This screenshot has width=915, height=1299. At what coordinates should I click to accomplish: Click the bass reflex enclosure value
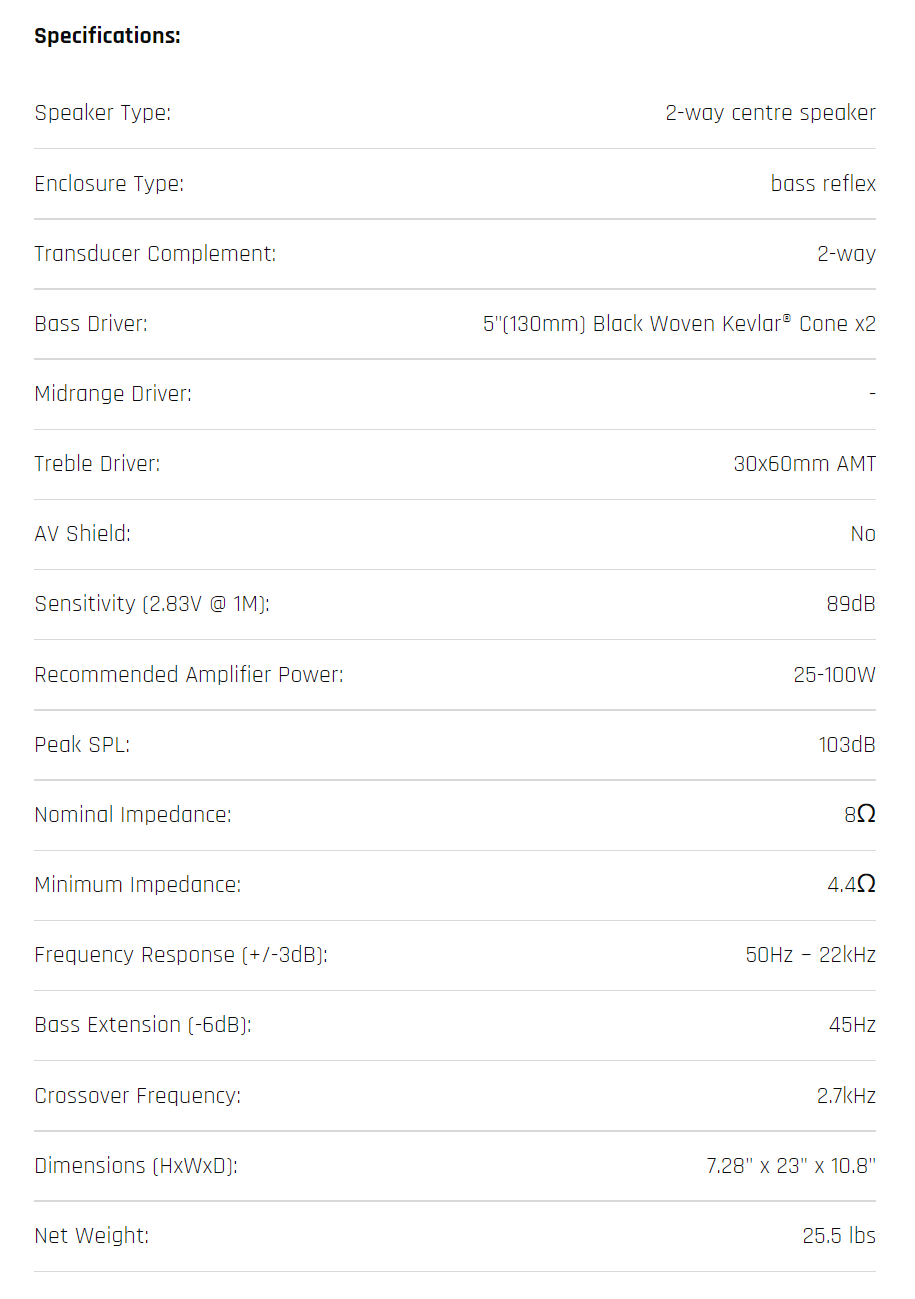point(823,184)
